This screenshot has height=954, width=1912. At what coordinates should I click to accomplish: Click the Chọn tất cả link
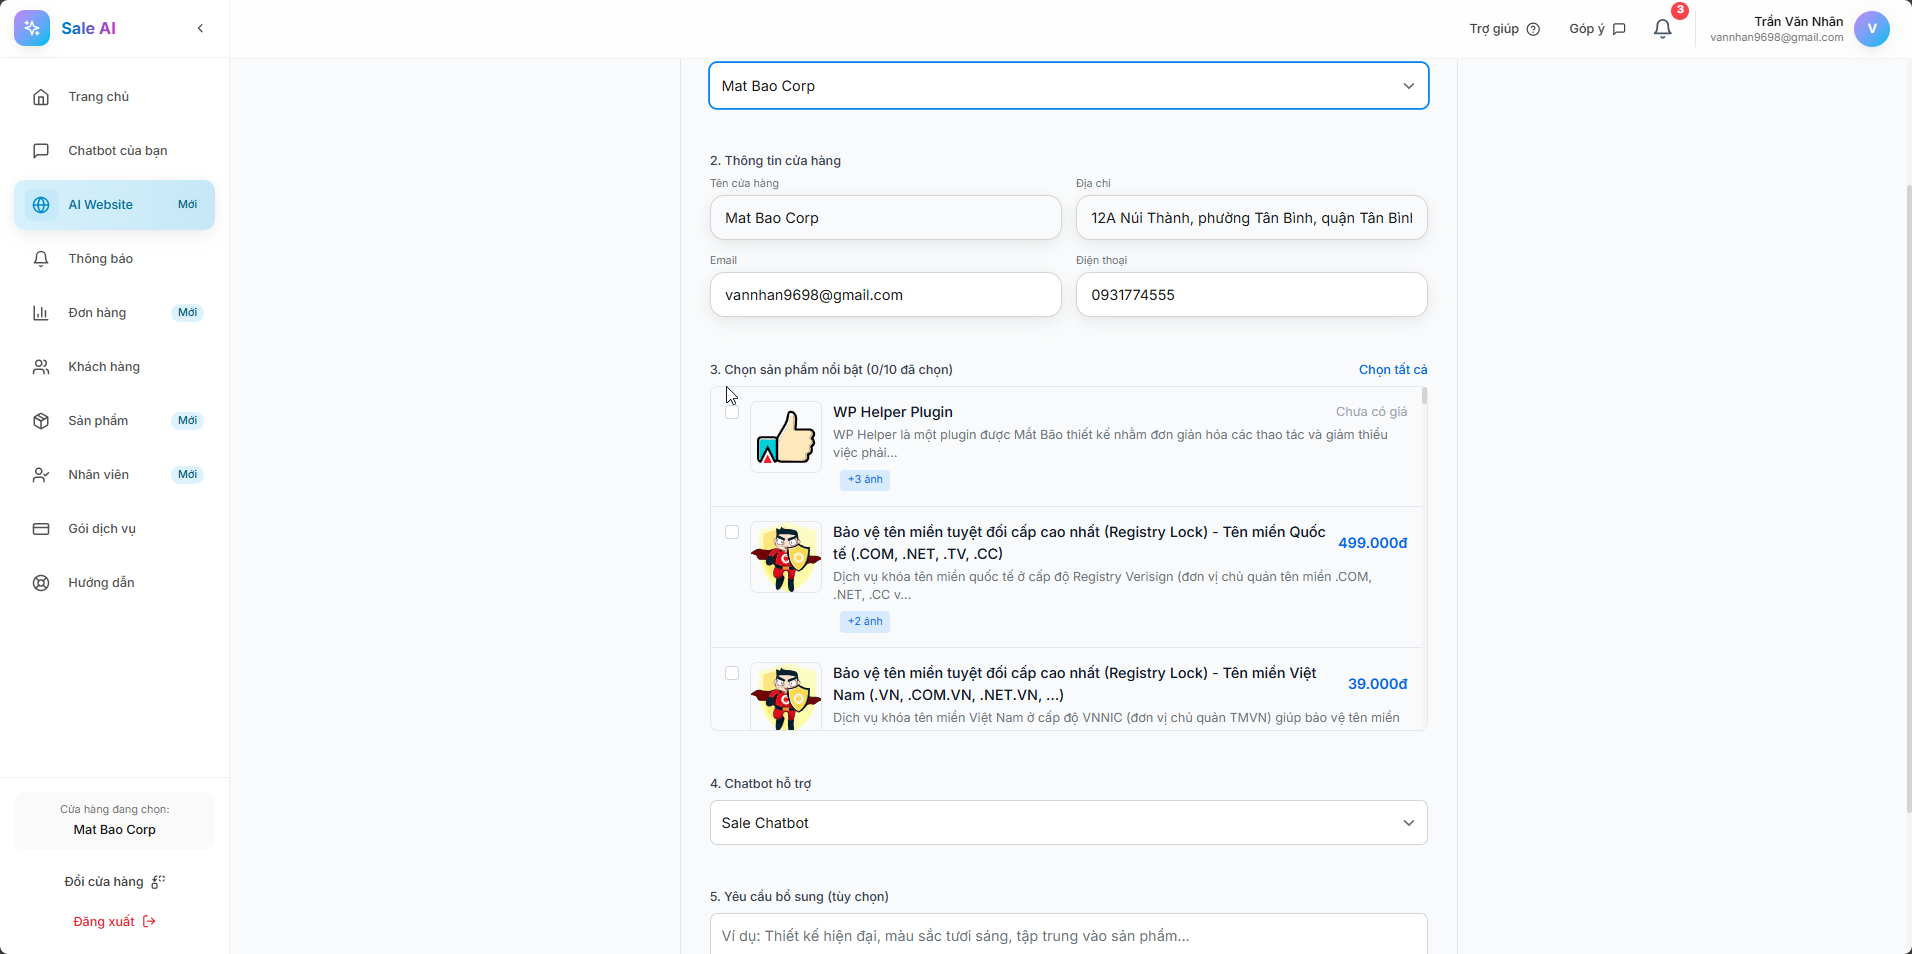click(1392, 370)
